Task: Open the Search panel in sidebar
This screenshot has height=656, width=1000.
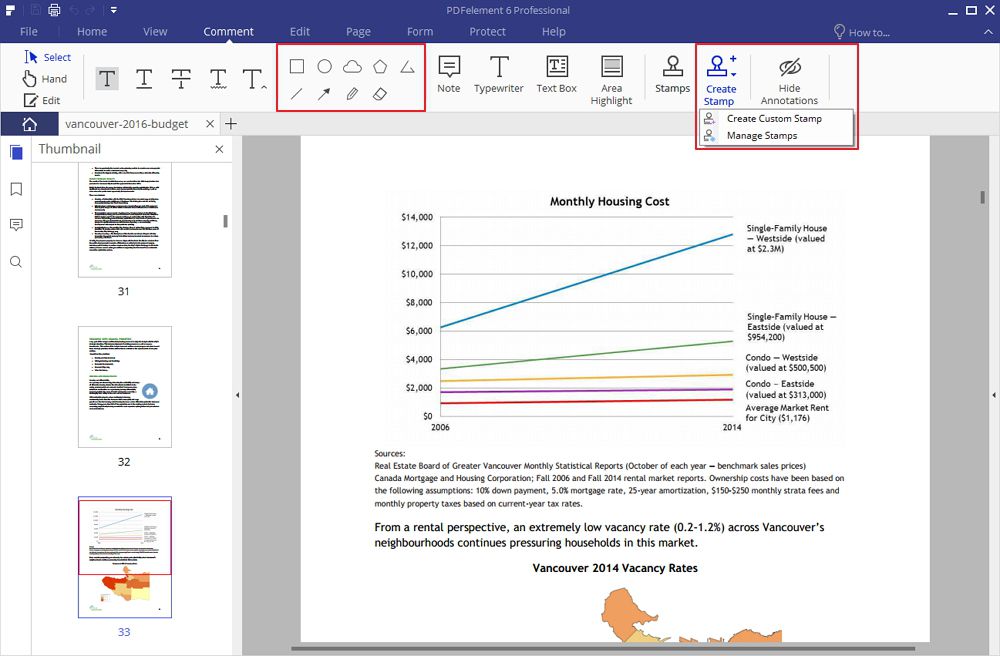Action: click(x=16, y=262)
